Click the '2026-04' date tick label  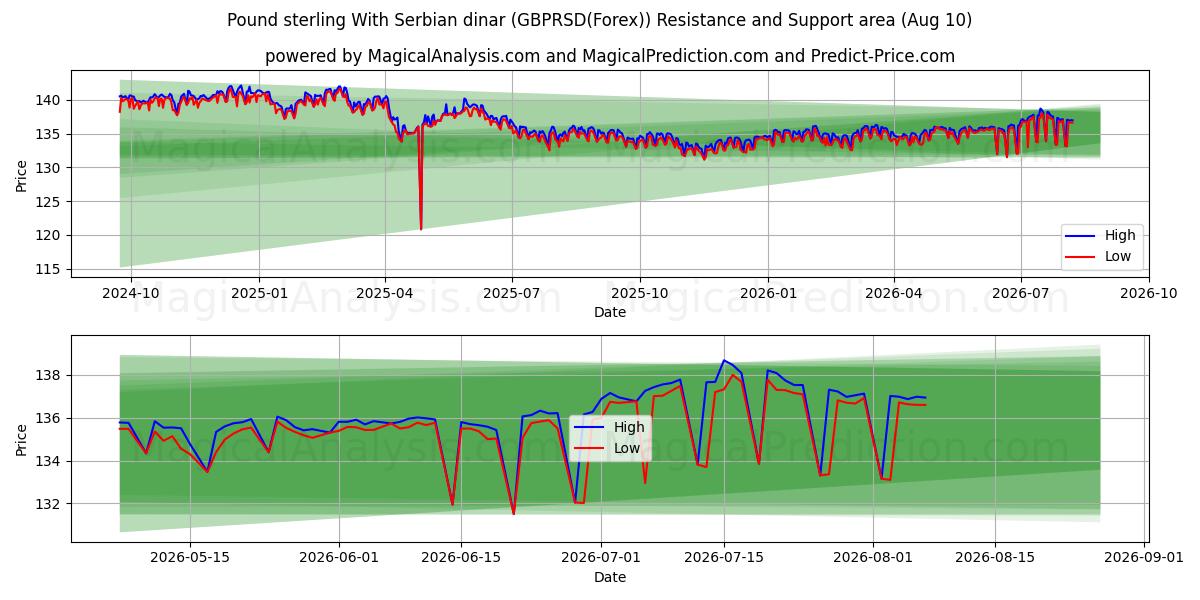coord(893,294)
